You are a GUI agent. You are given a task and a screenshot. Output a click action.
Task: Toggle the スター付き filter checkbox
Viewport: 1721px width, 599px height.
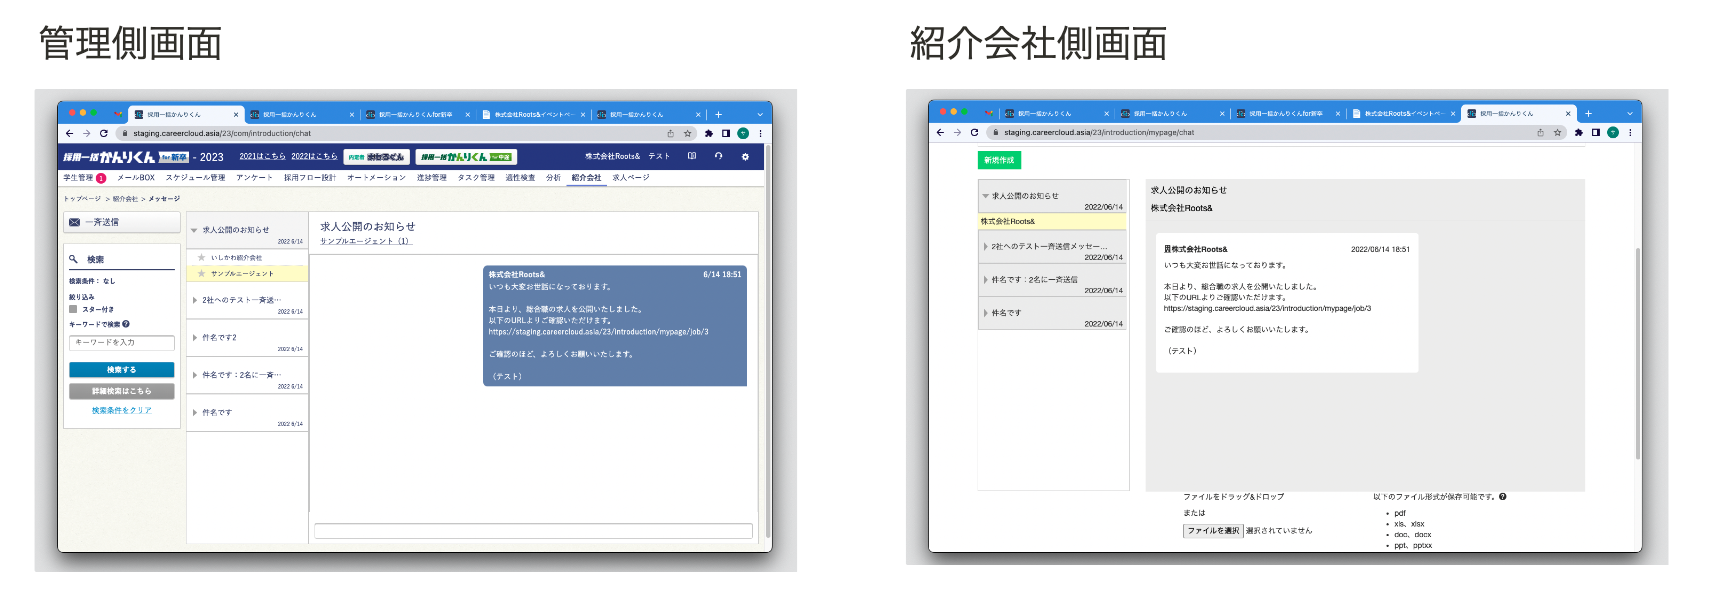(73, 309)
